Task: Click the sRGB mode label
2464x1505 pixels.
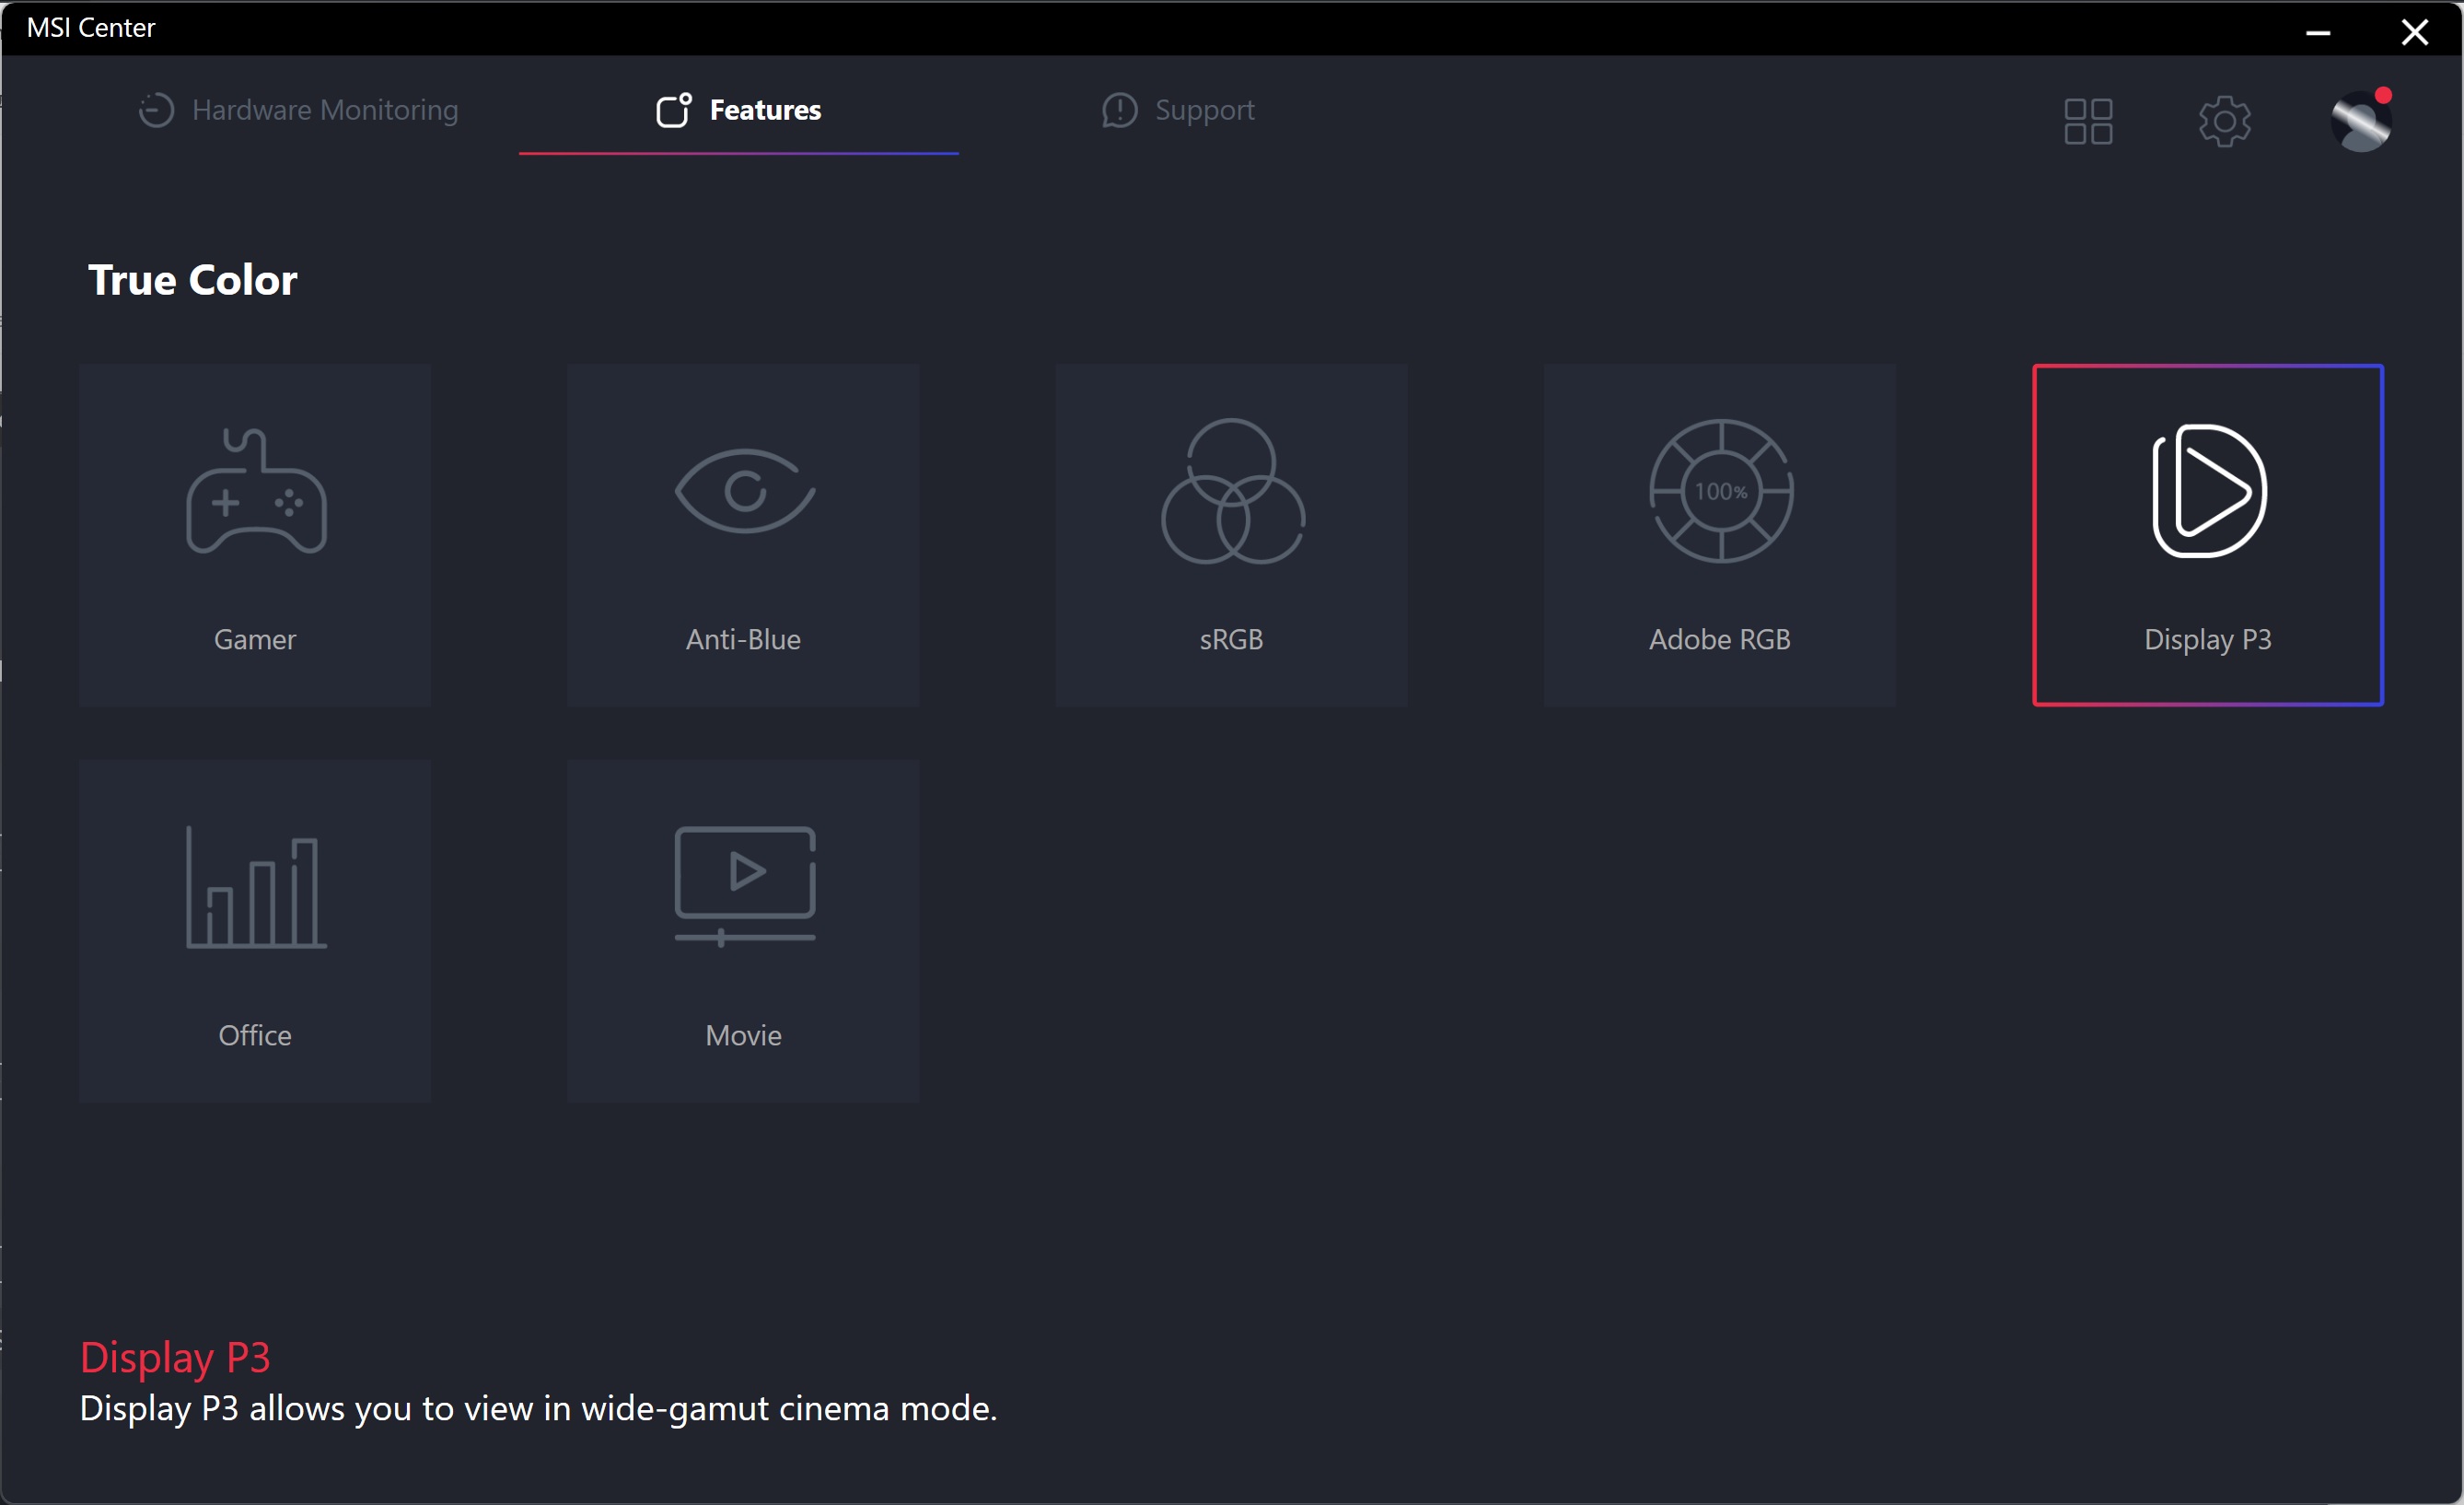Action: [1231, 639]
